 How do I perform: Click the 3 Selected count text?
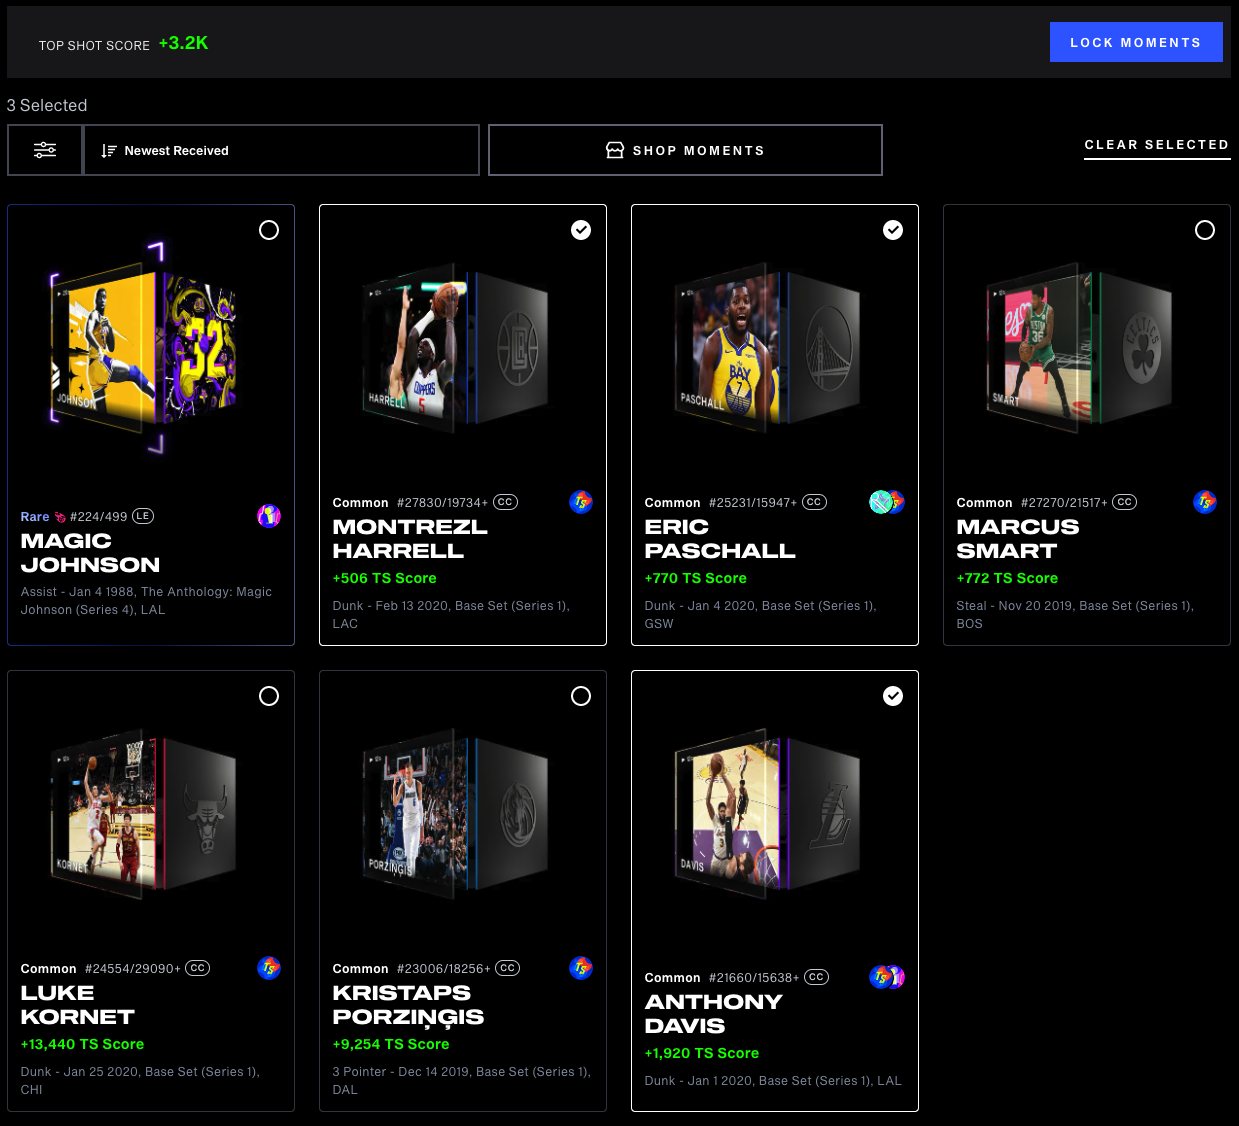tap(47, 105)
